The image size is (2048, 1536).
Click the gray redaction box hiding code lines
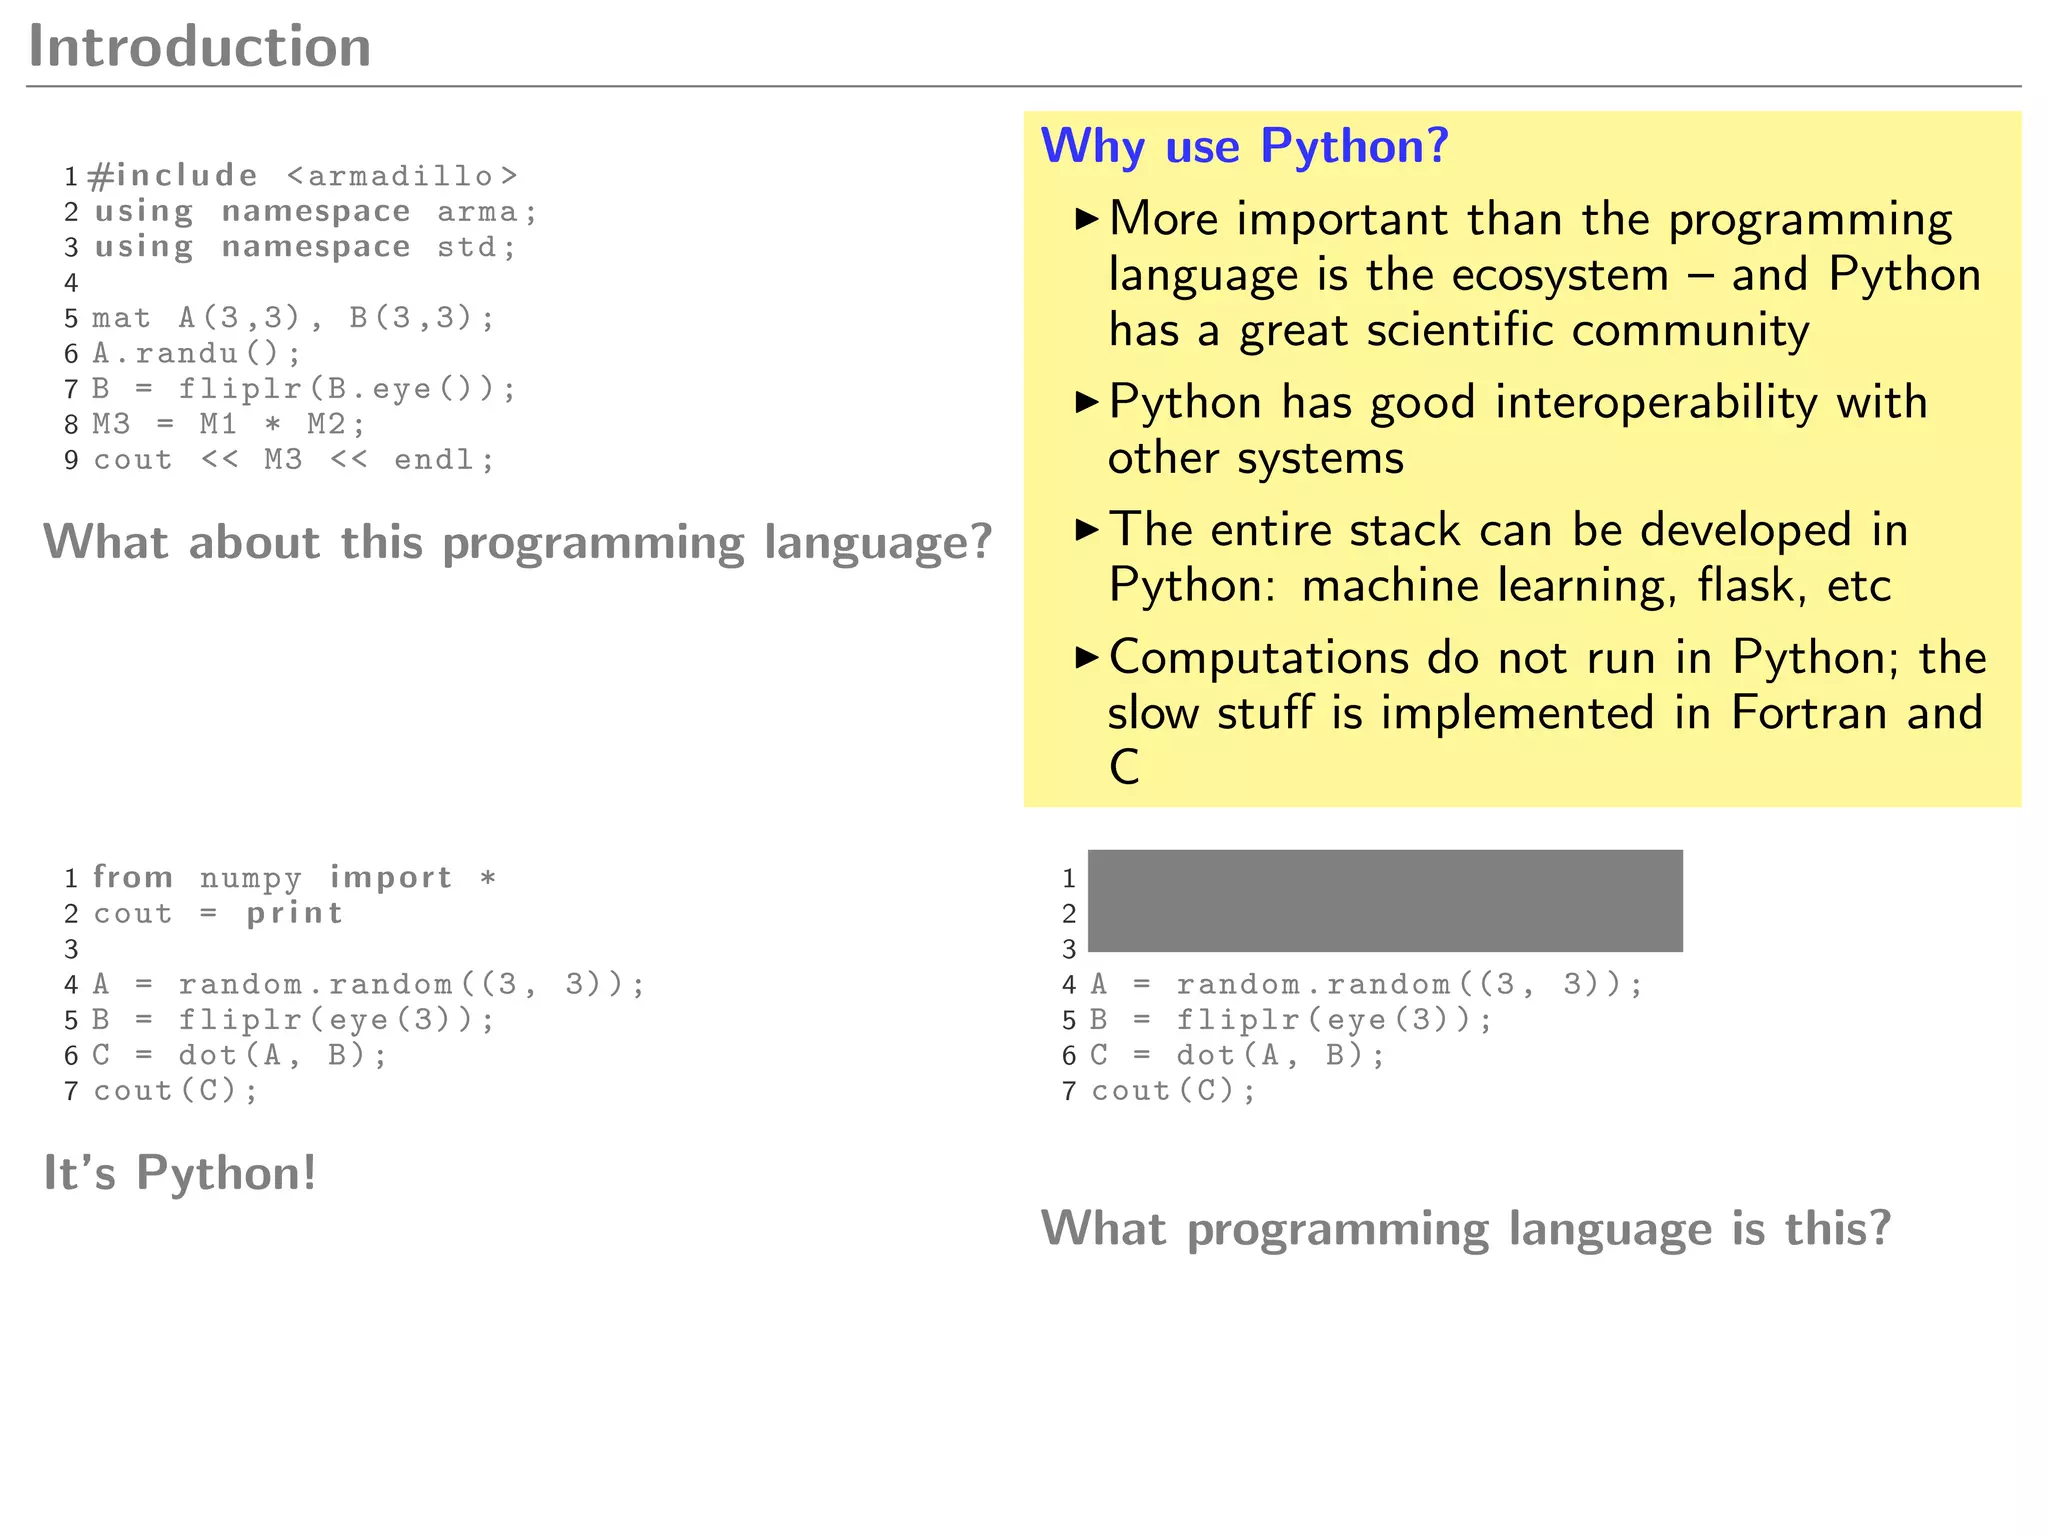pos(1384,900)
